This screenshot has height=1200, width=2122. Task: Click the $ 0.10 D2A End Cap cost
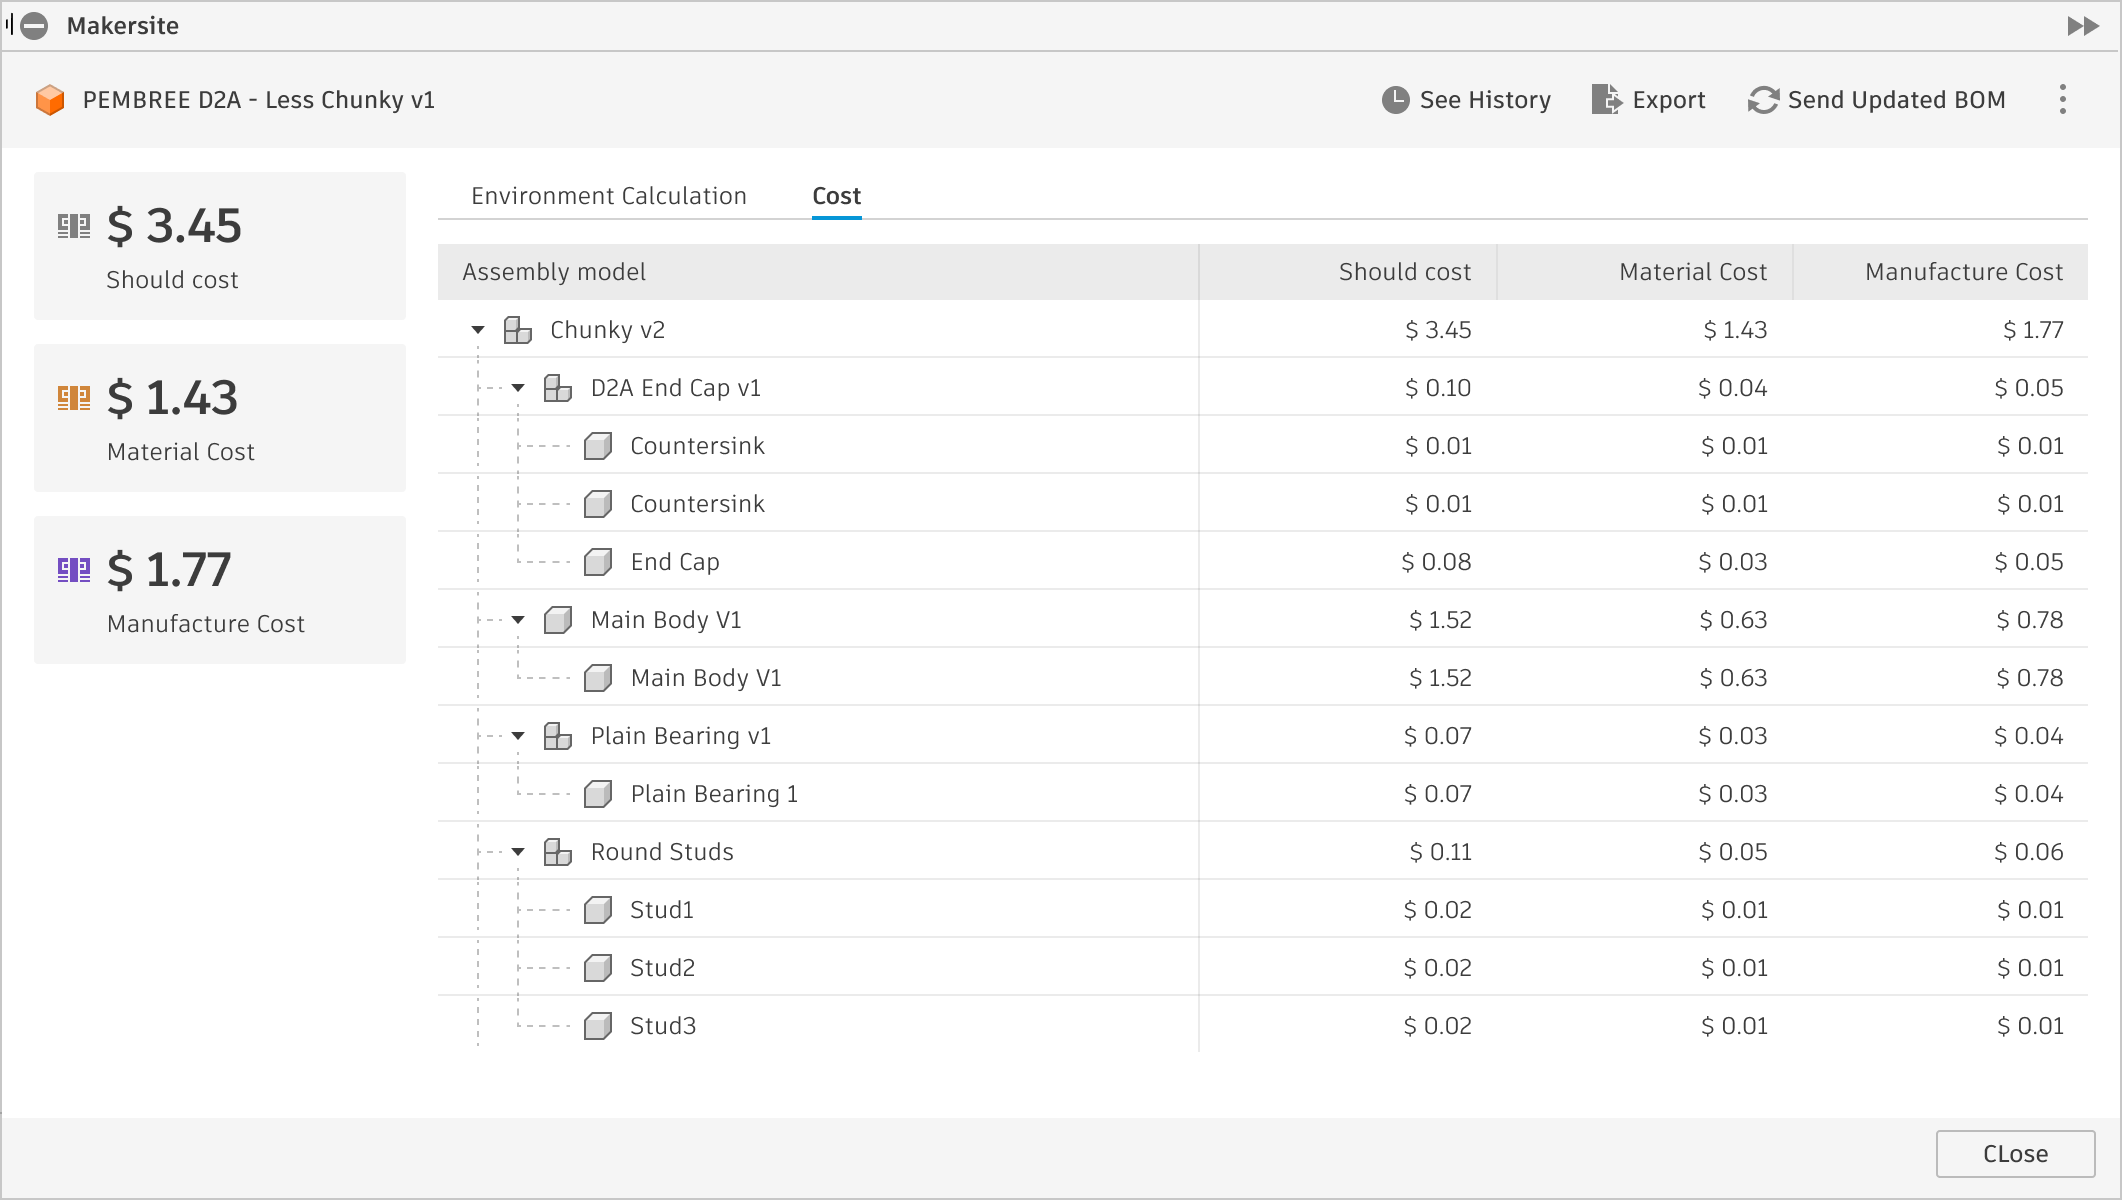pos(1438,388)
